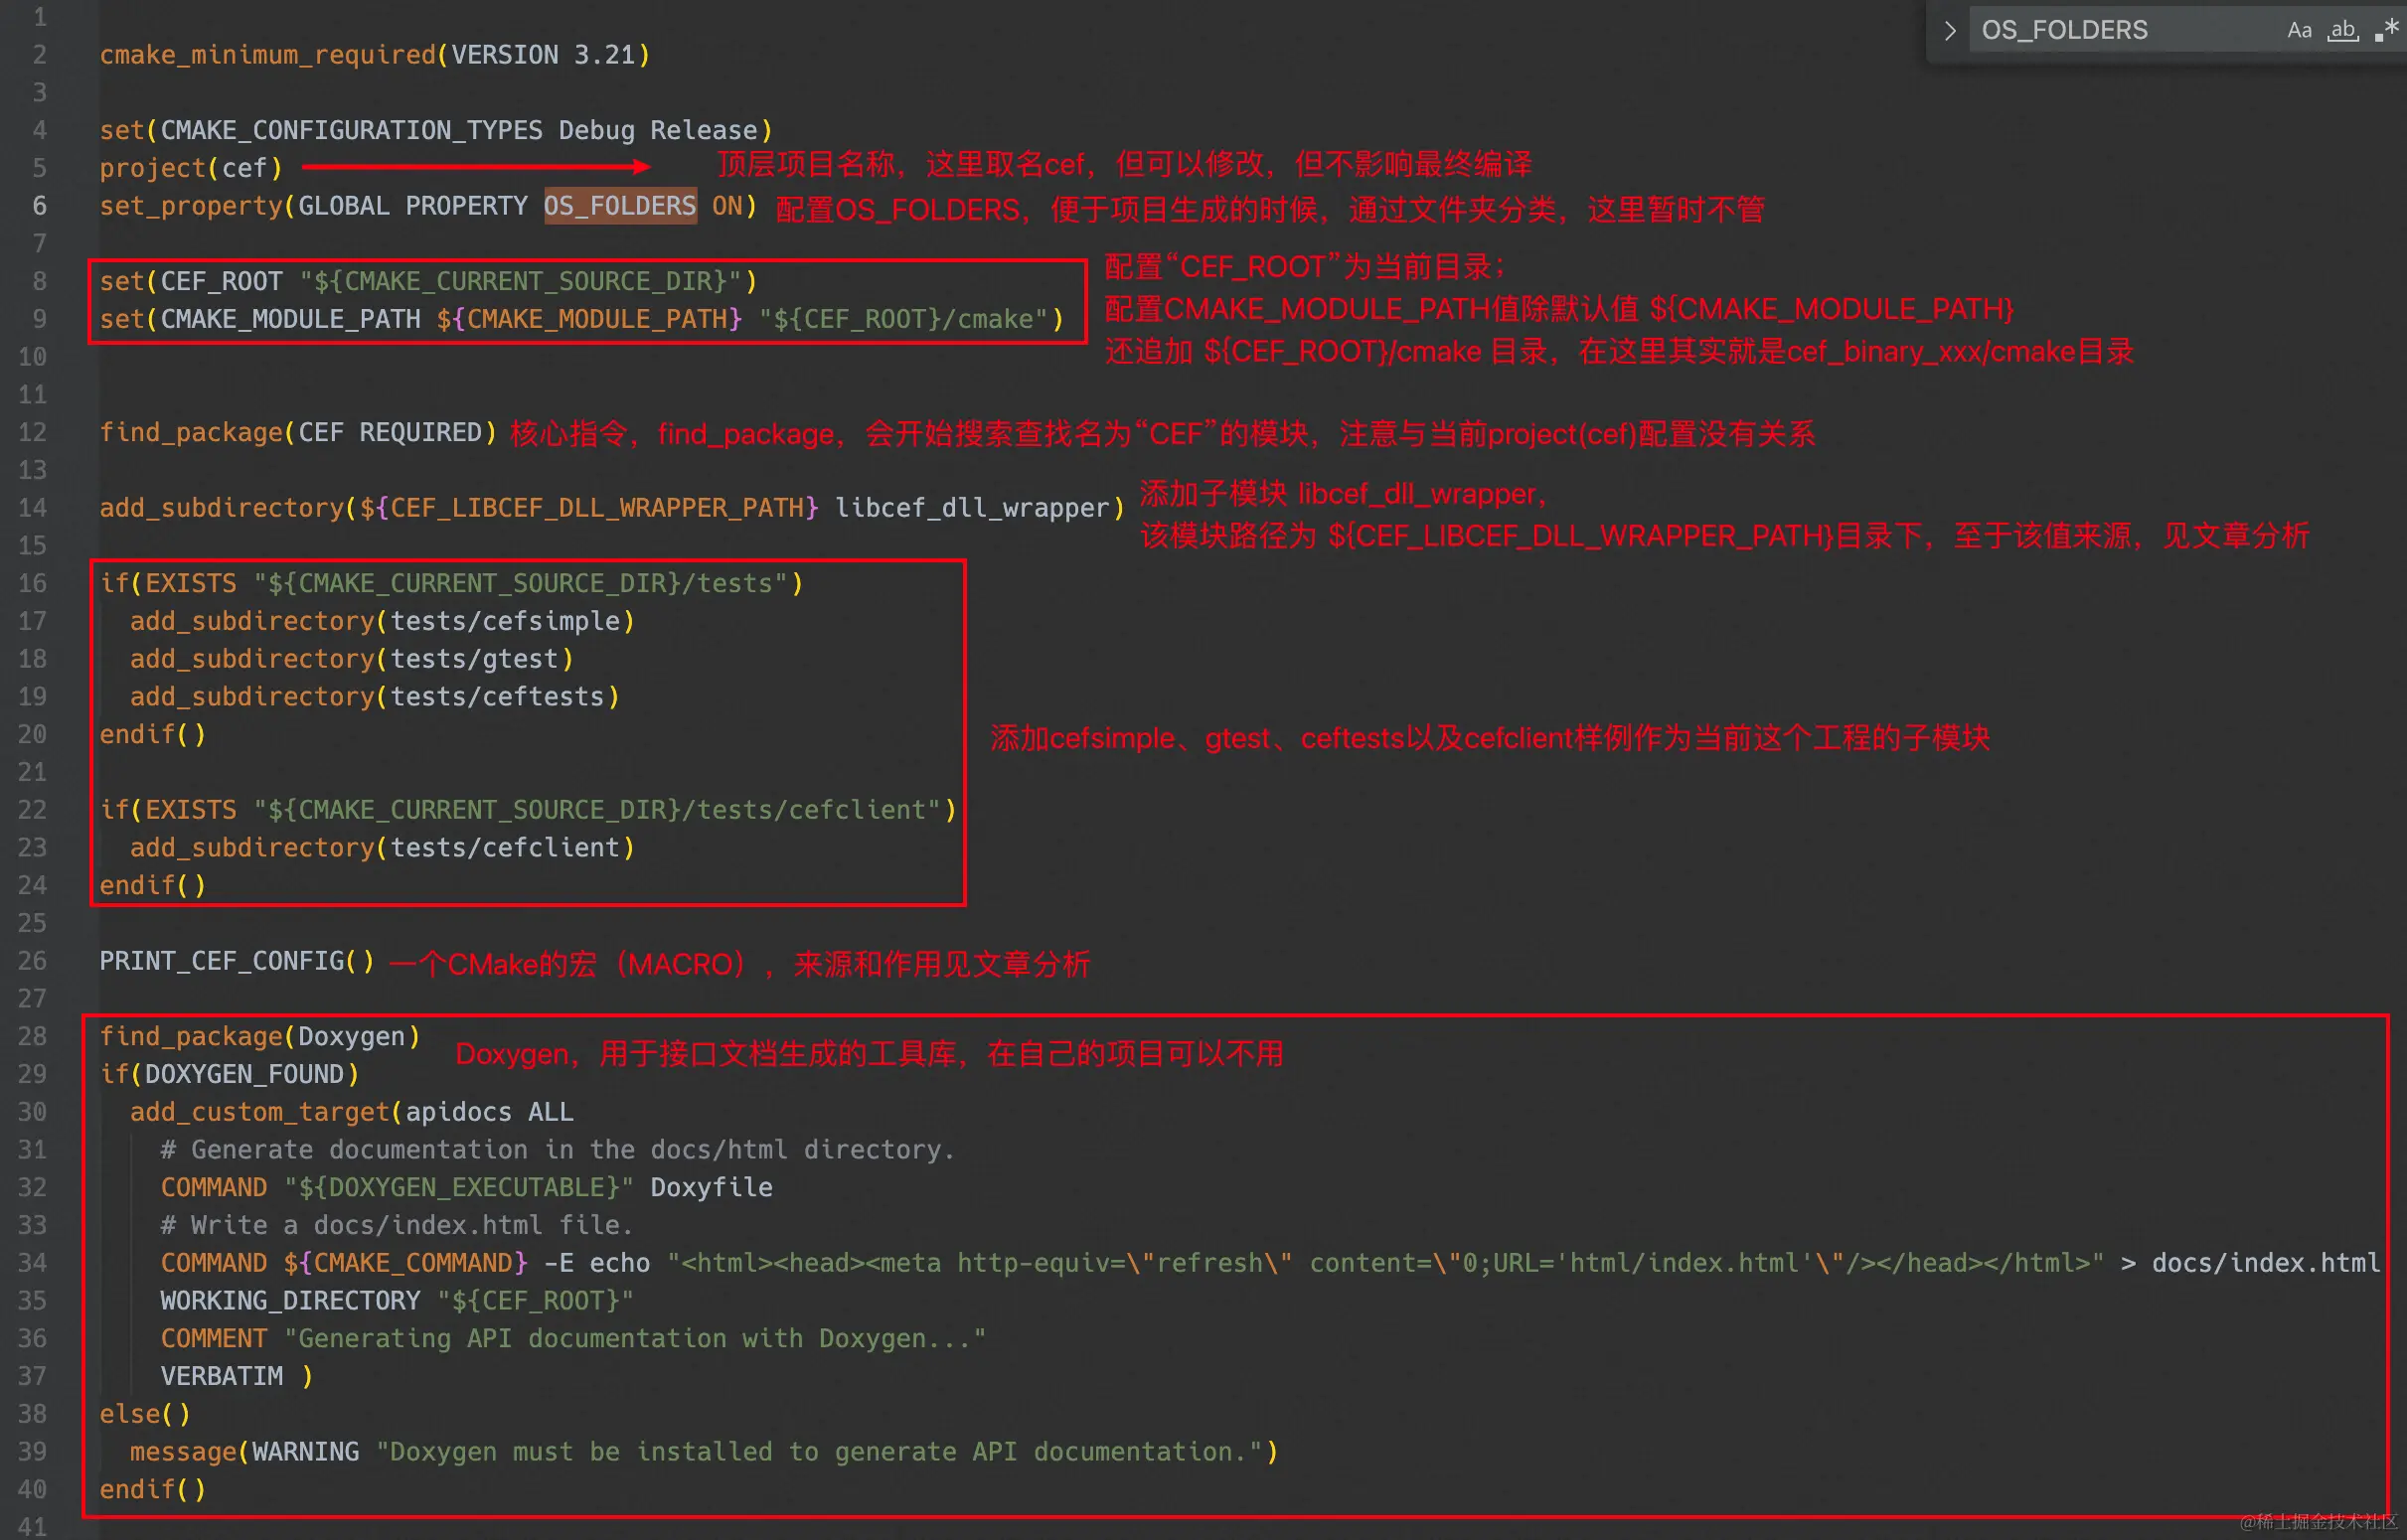Click line number 28 in gutter
Image resolution: width=2407 pixels, height=1540 pixels.
33,1036
